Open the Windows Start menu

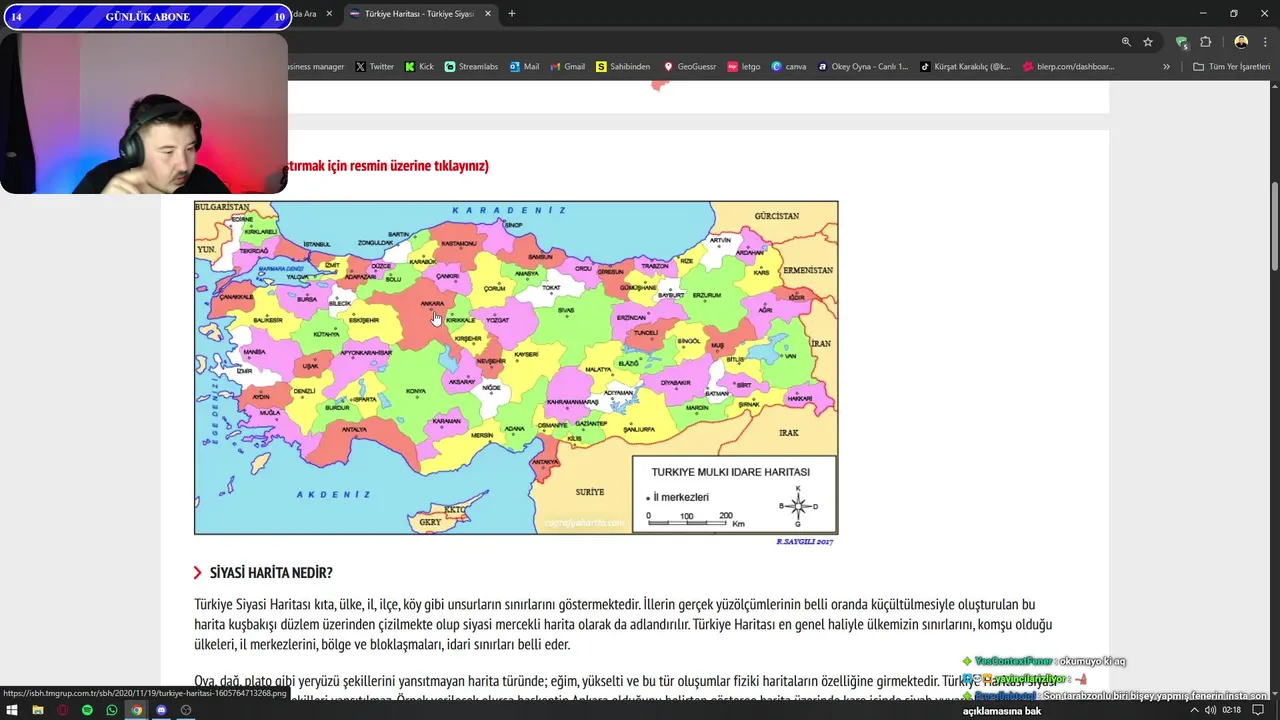coord(12,710)
